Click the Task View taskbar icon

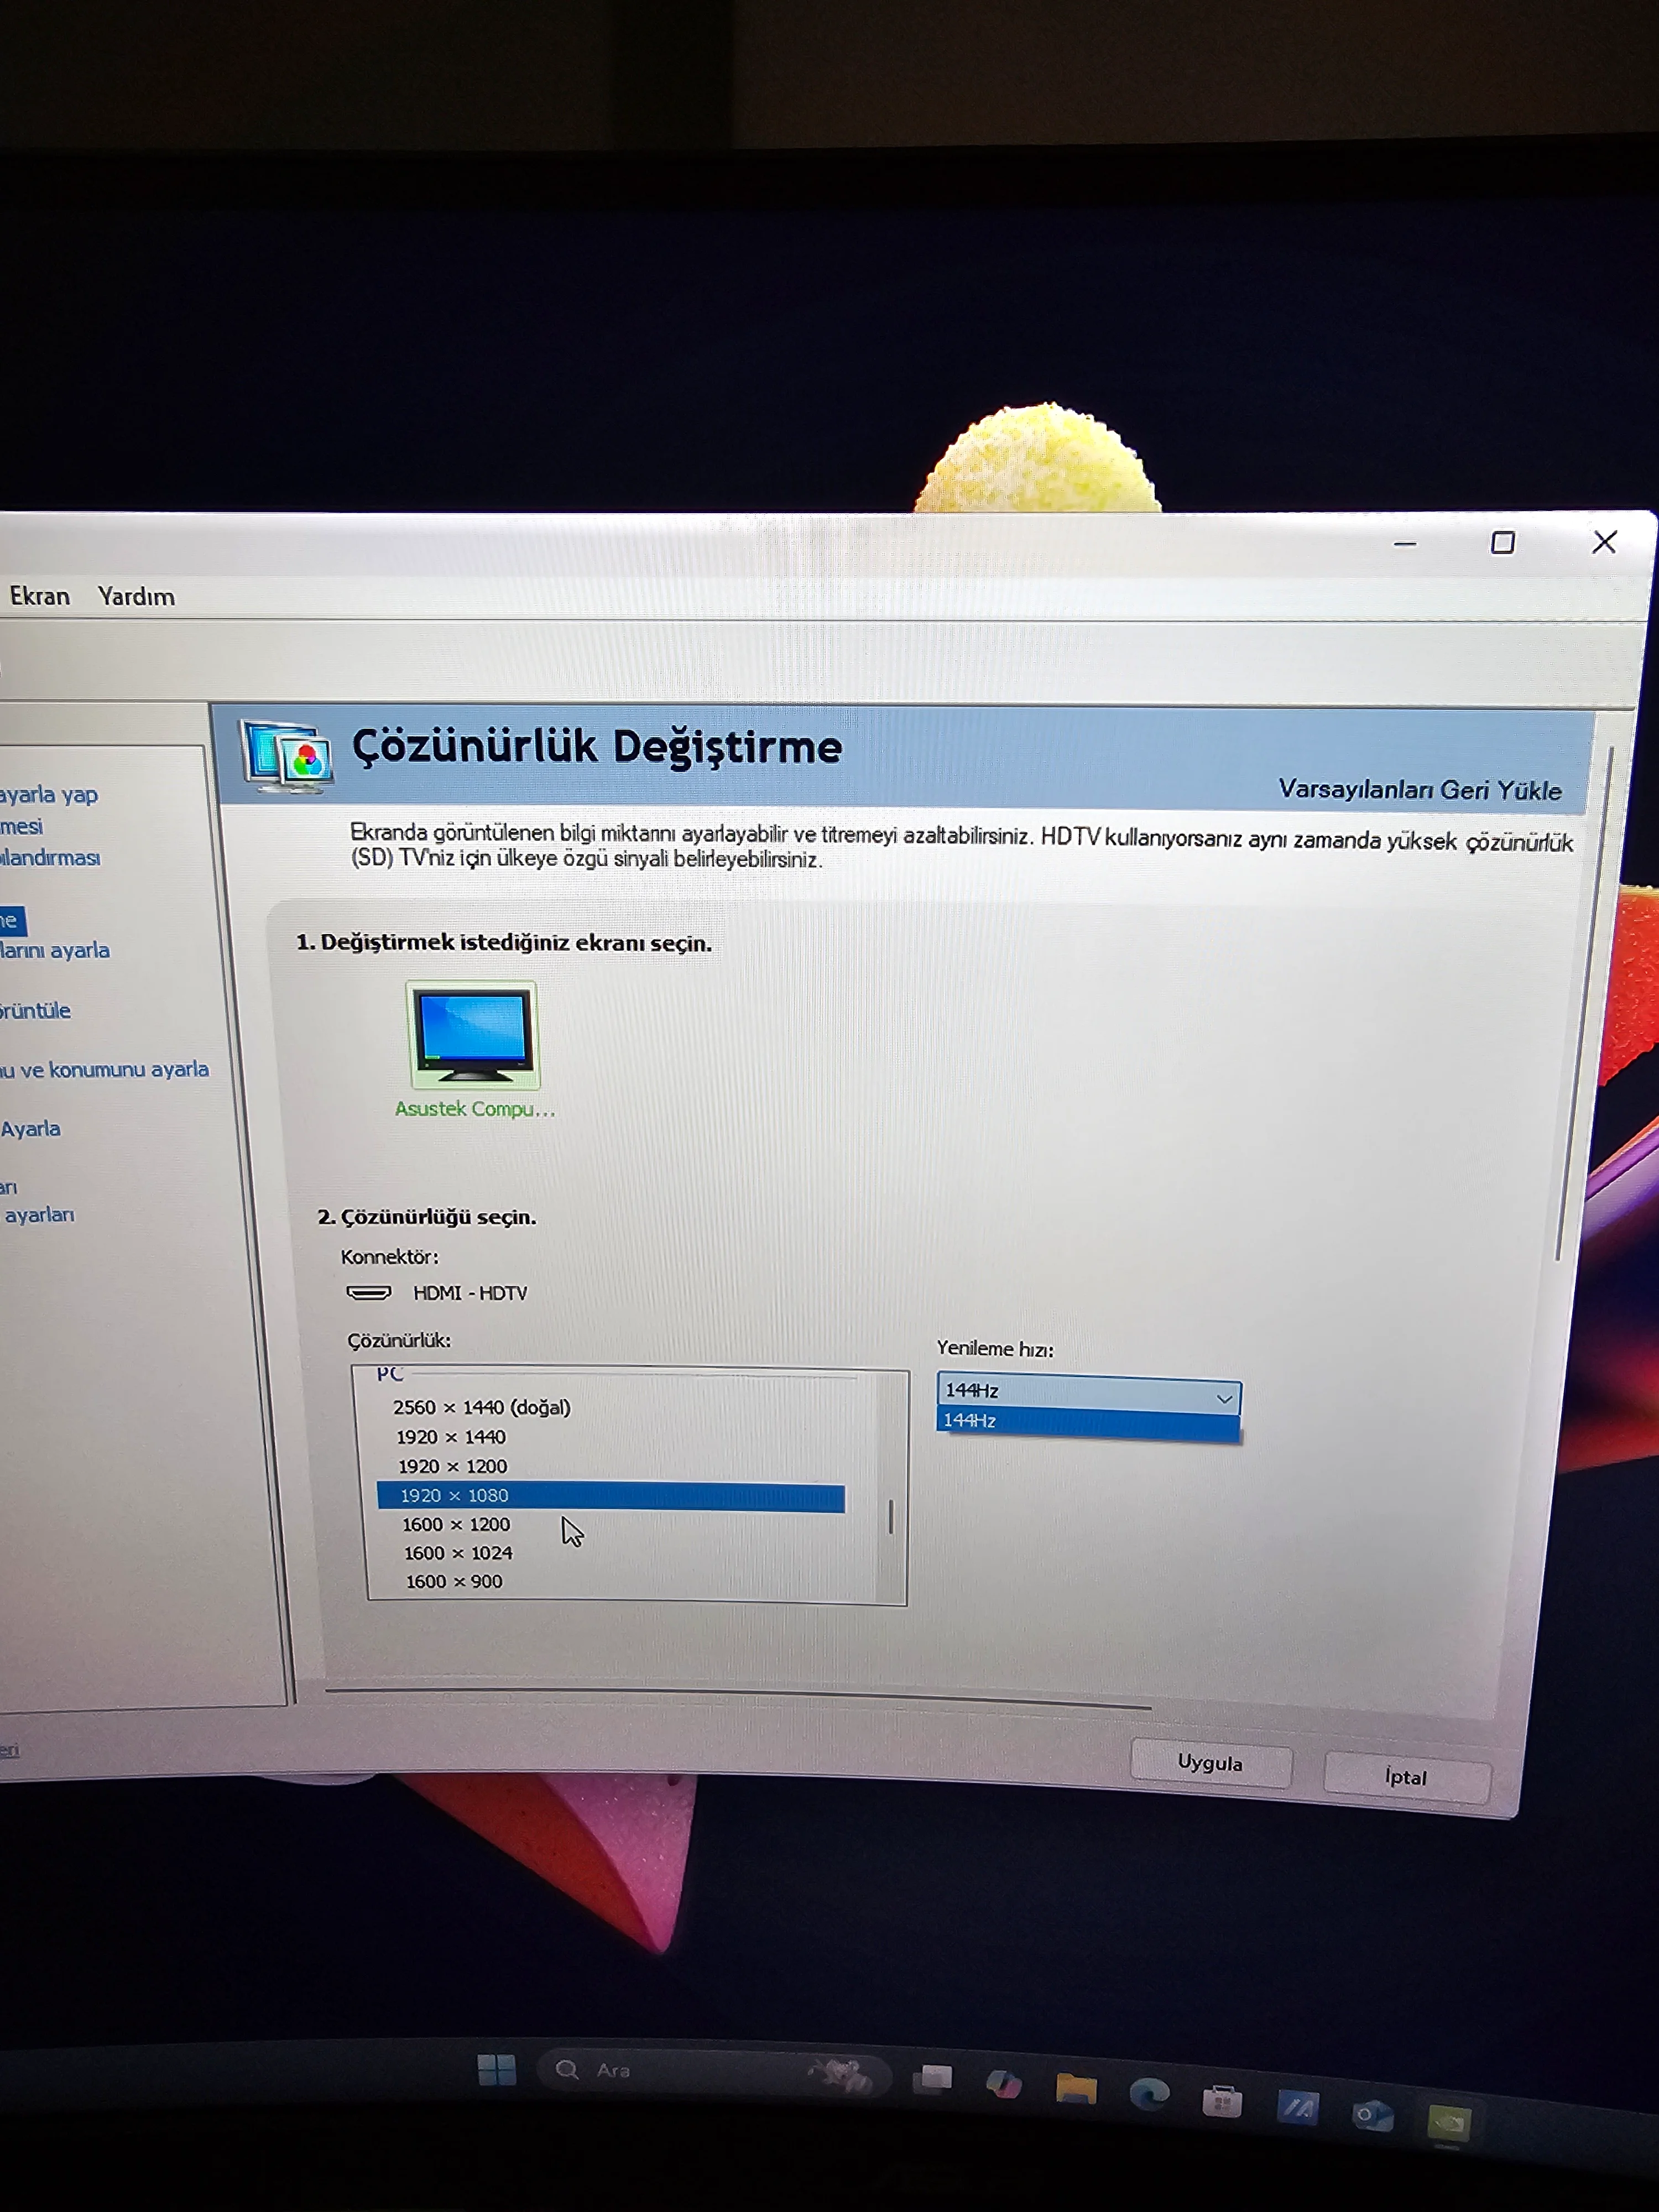(932, 2079)
